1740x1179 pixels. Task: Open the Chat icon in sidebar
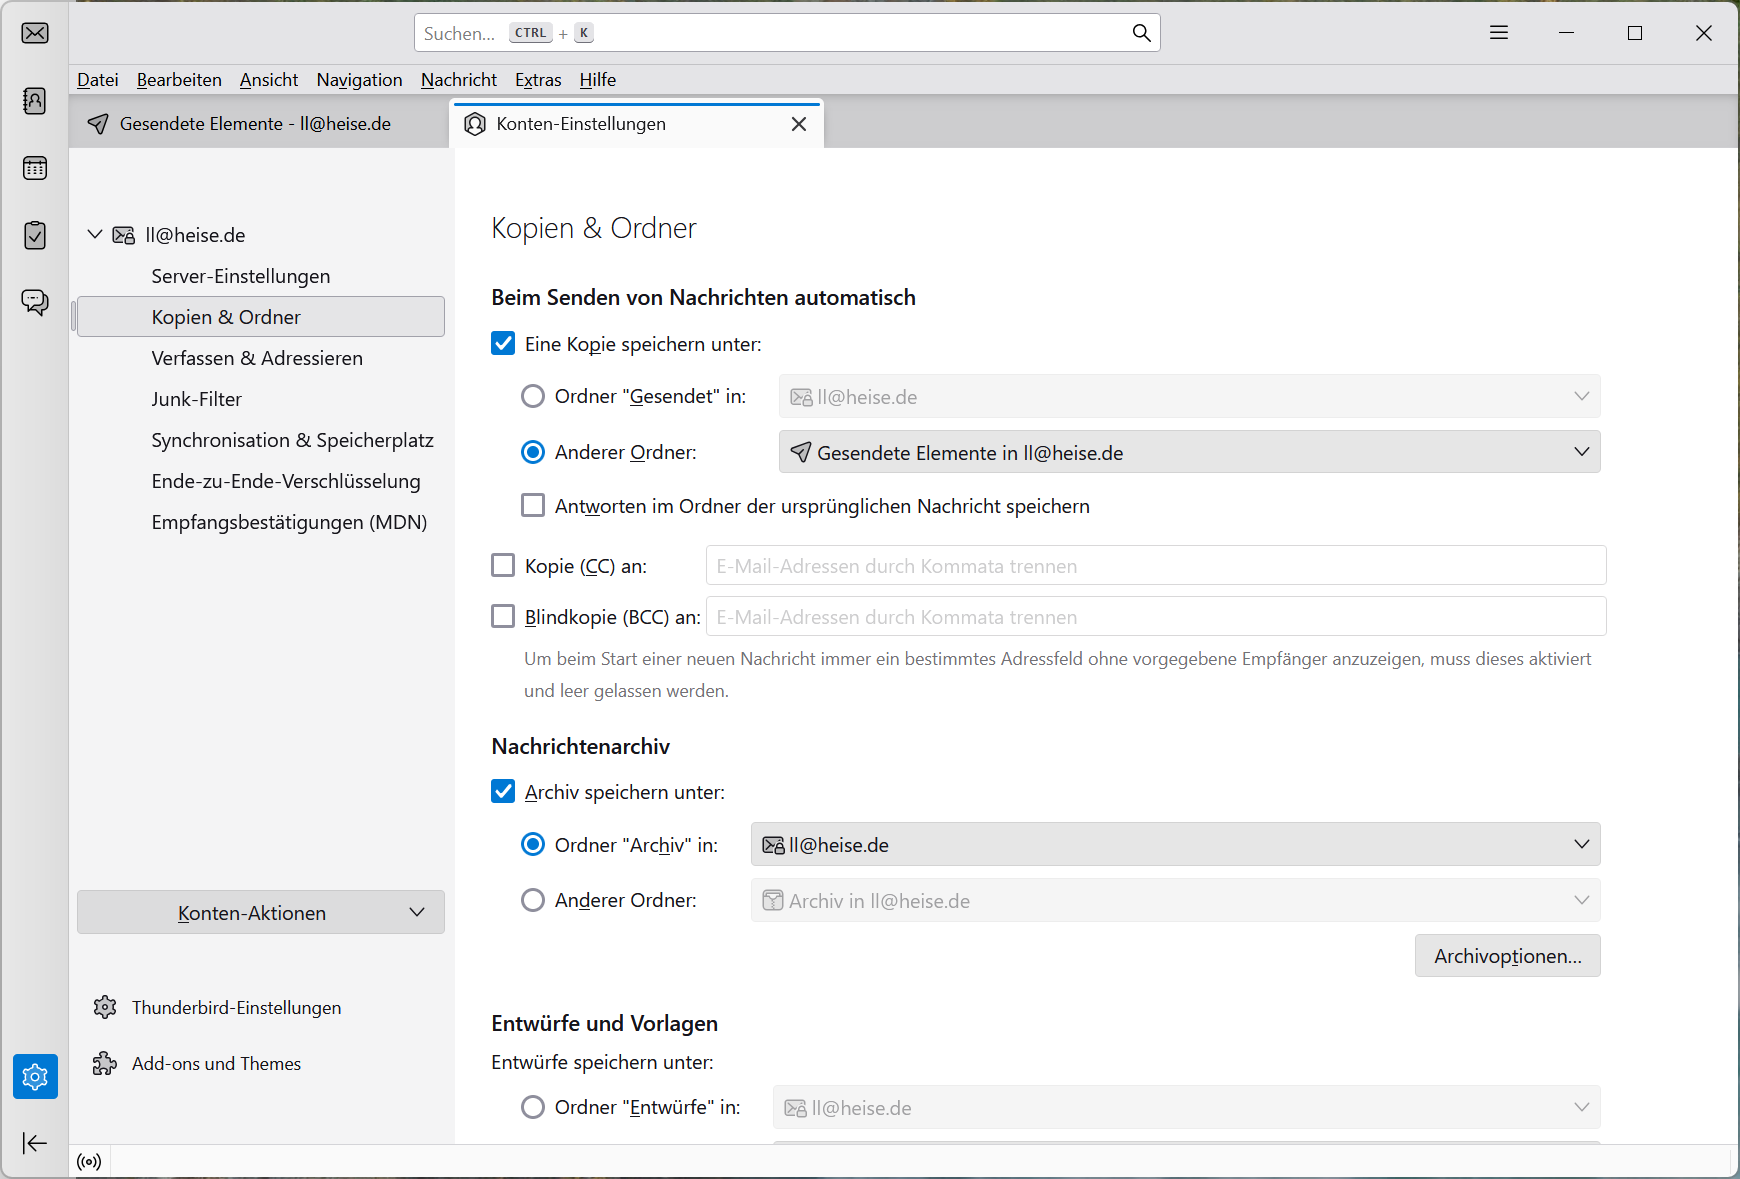[35, 301]
